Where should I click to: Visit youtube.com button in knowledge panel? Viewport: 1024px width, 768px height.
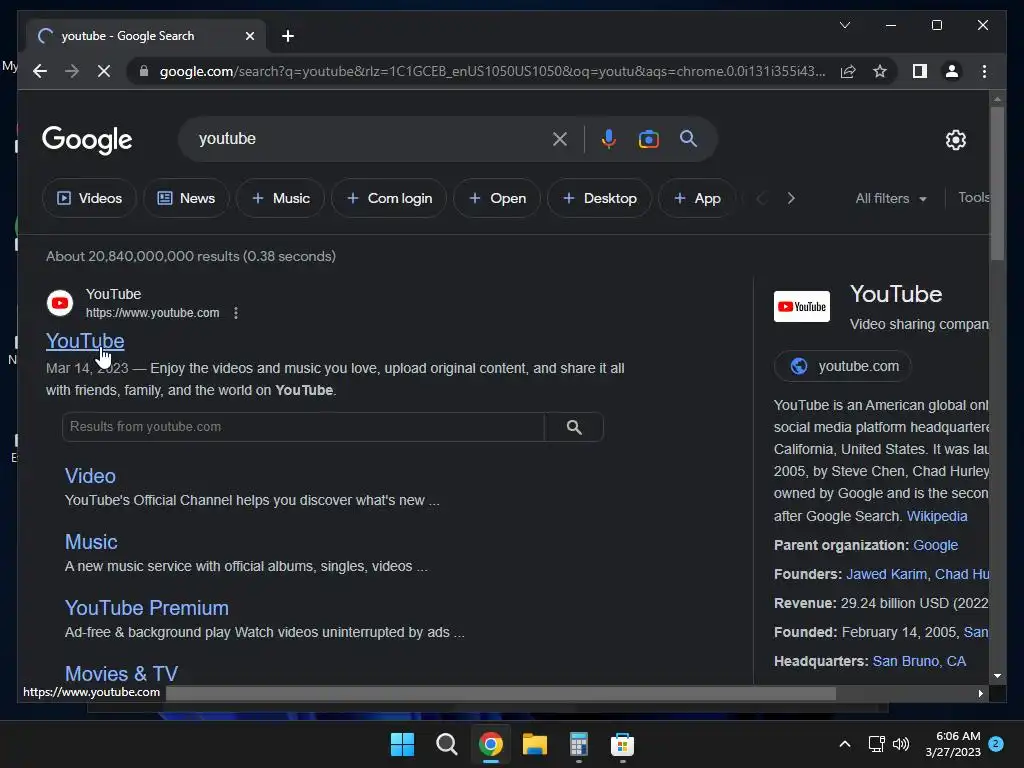tap(842, 366)
